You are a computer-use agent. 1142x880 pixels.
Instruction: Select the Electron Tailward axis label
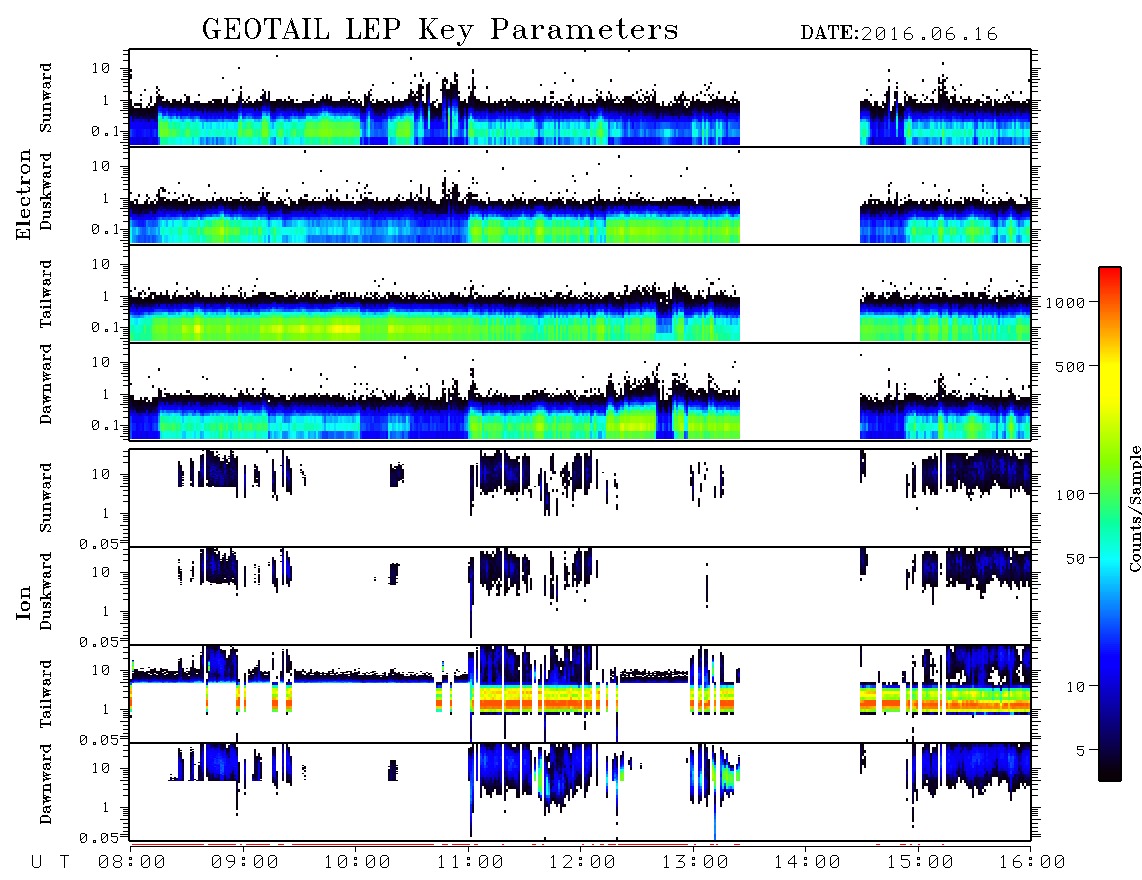click(x=46, y=294)
